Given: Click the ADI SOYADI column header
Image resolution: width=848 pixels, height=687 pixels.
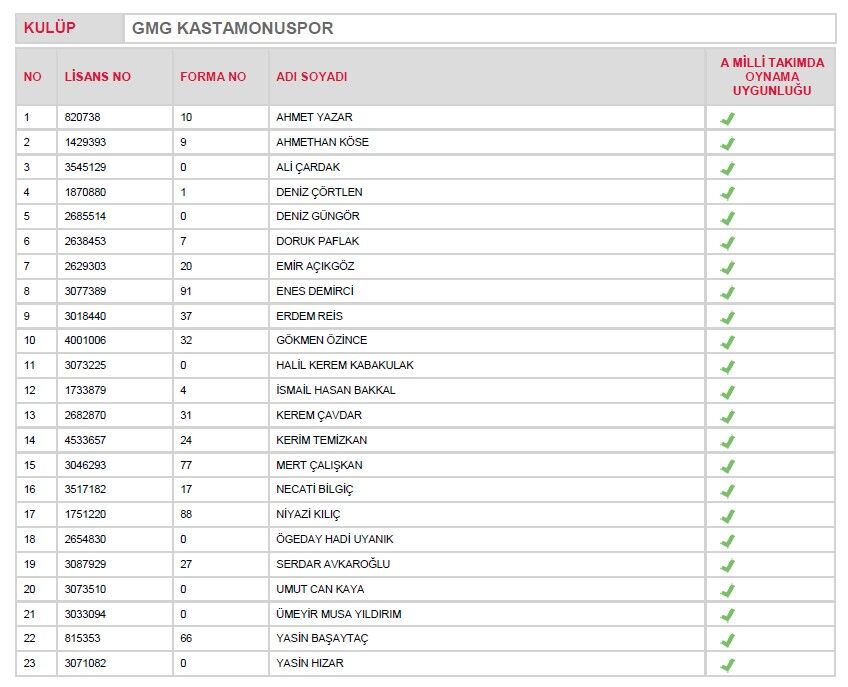Looking at the screenshot, I should click(312, 77).
